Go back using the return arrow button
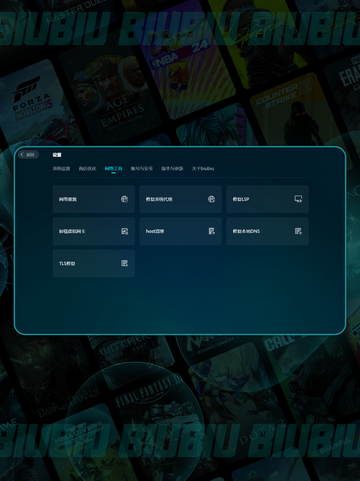The width and height of the screenshot is (360, 481). tap(28, 155)
